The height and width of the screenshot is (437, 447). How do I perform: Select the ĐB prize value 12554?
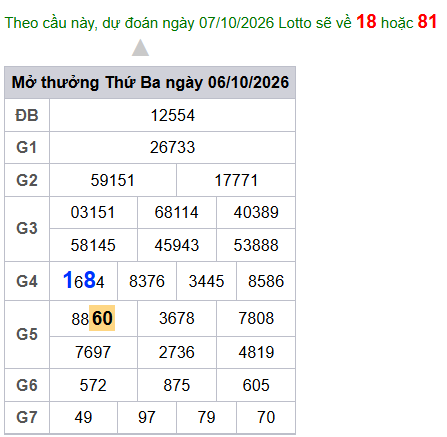[173, 116]
